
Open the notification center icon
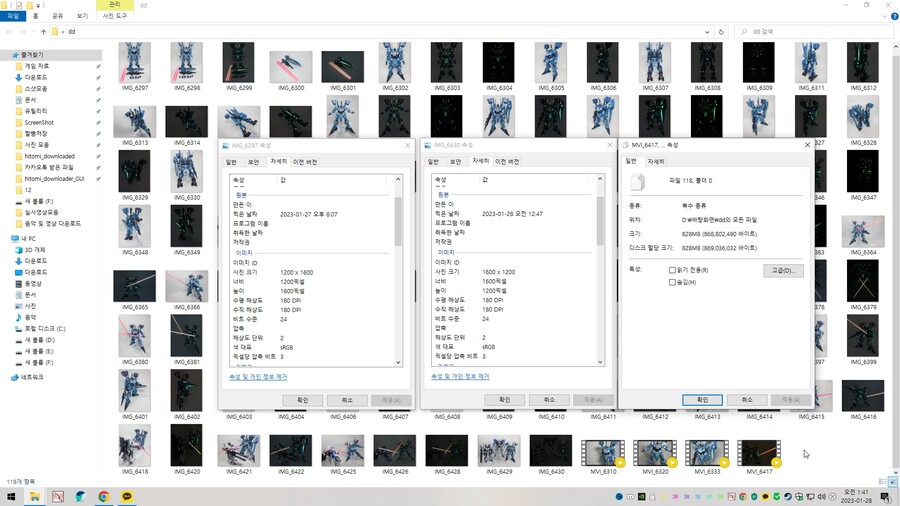point(886,497)
